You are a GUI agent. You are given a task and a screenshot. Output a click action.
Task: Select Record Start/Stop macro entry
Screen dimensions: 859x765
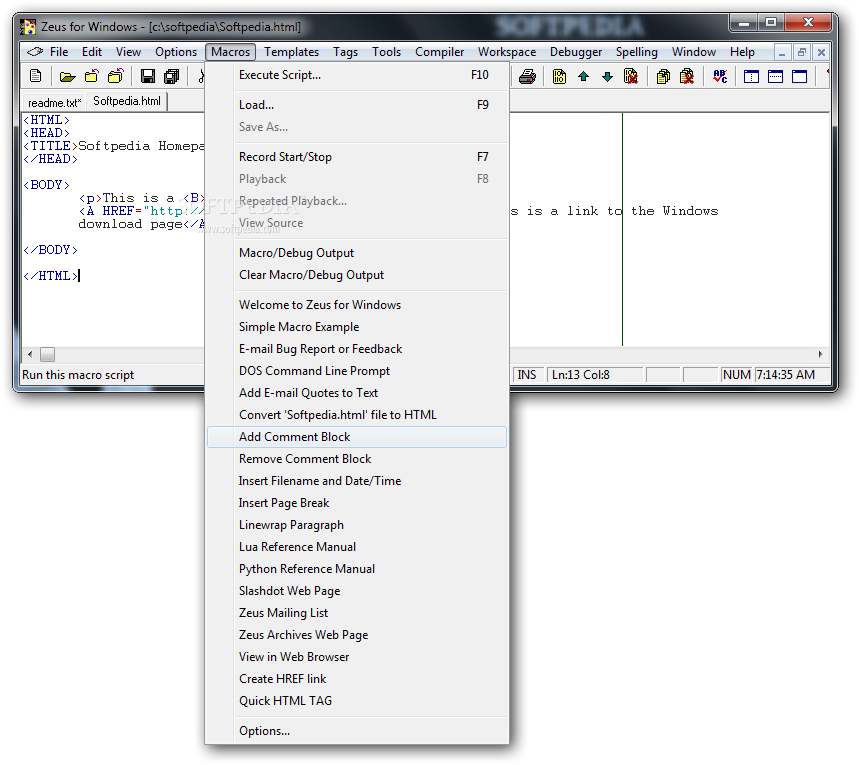[x=357, y=157]
